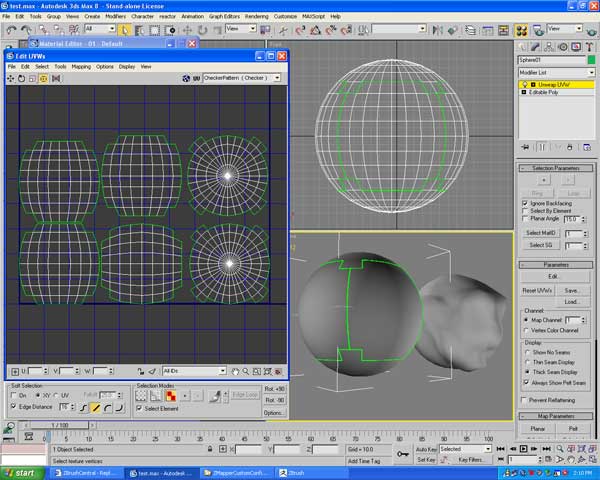Open the Rendering menu
The image size is (600, 480).
256,16
